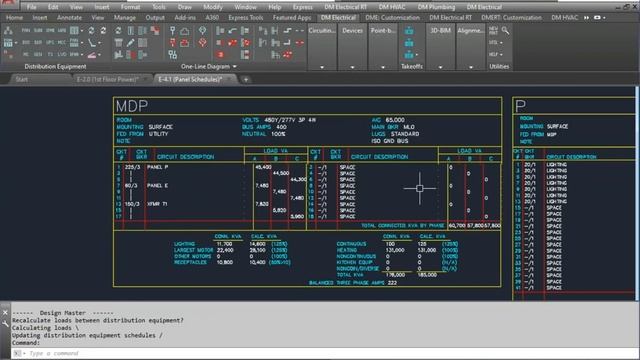The height and width of the screenshot is (360, 640).
Task: Open the Modify menu
Action: [213, 7]
